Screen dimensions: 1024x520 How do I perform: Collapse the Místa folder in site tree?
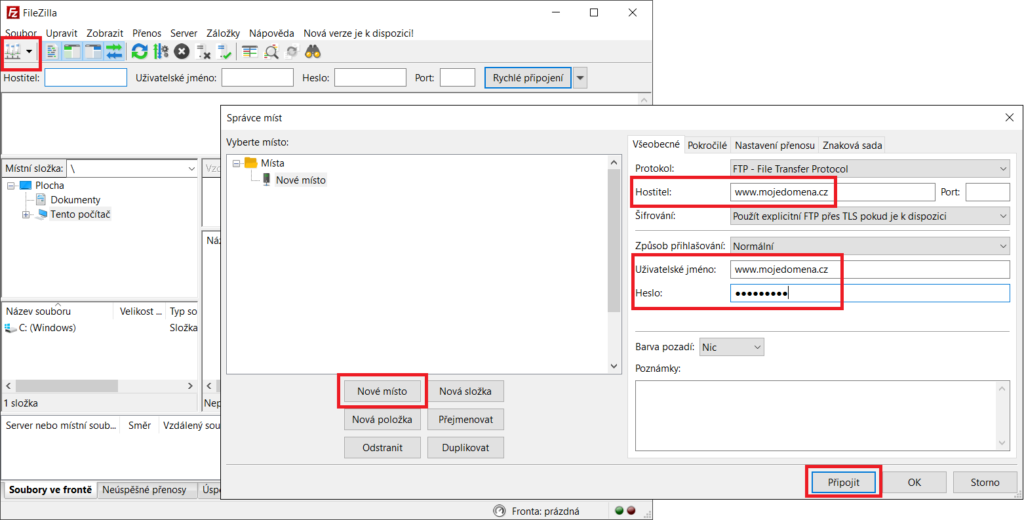point(236,163)
